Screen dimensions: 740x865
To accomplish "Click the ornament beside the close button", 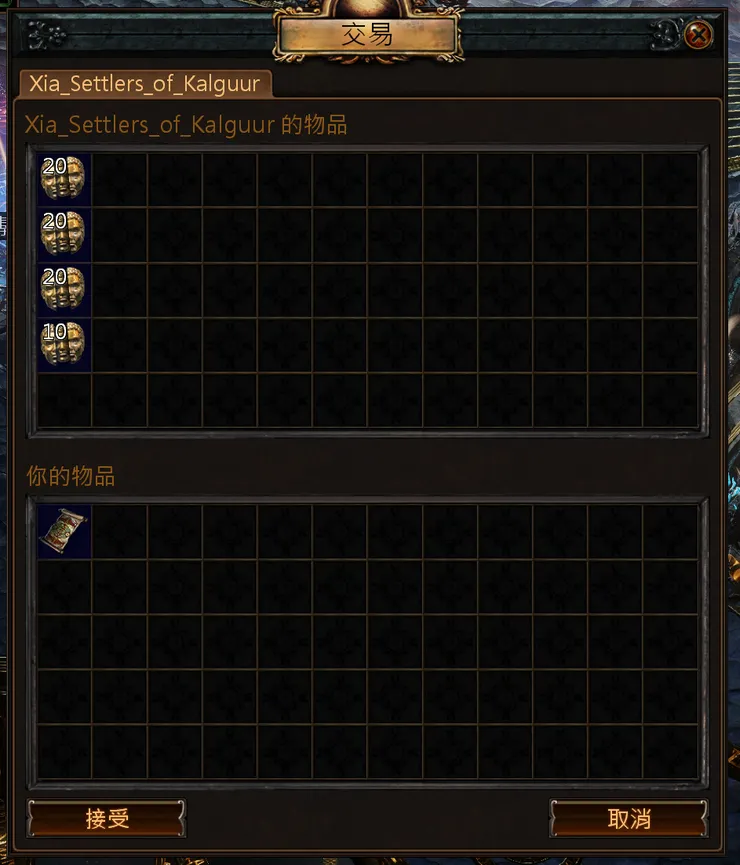I will point(666,35).
